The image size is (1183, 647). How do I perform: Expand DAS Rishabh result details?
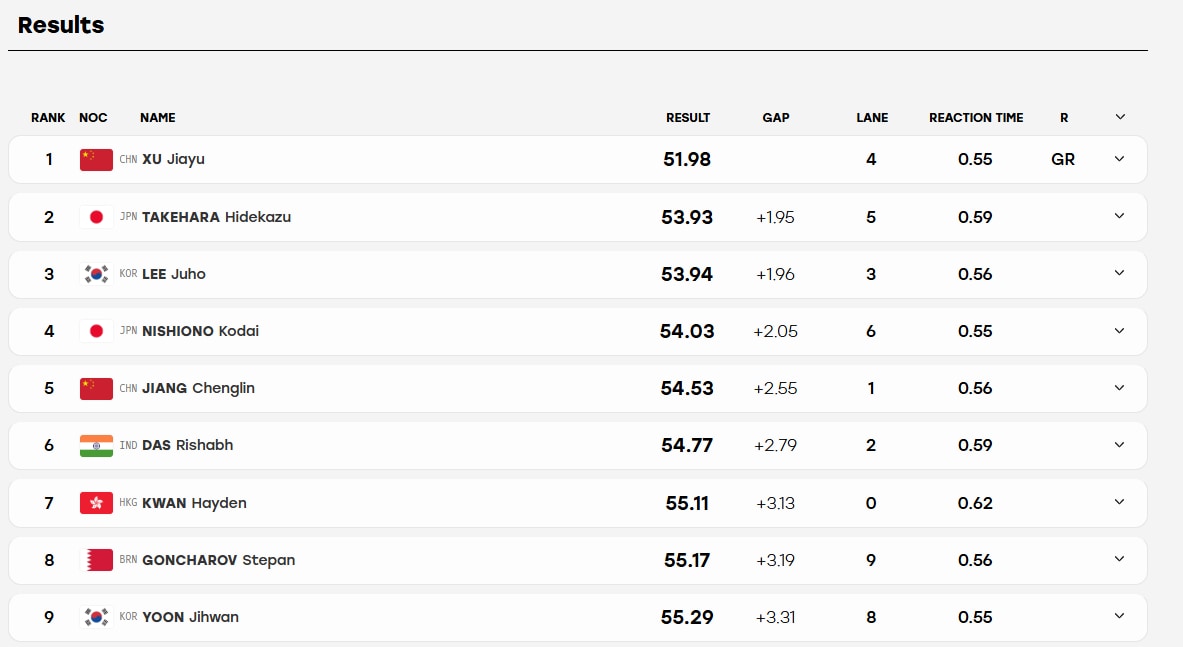[1120, 445]
